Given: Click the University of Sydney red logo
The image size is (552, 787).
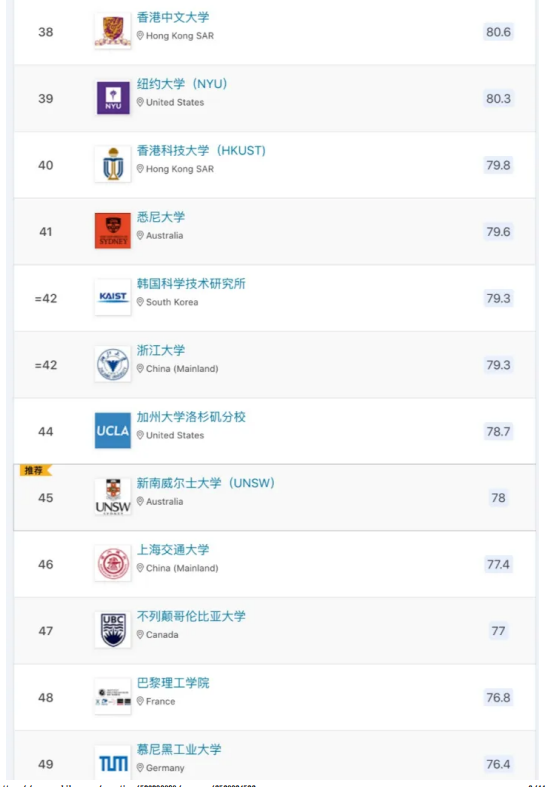Looking at the screenshot, I should pyautogui.click(x=113, y=231).
